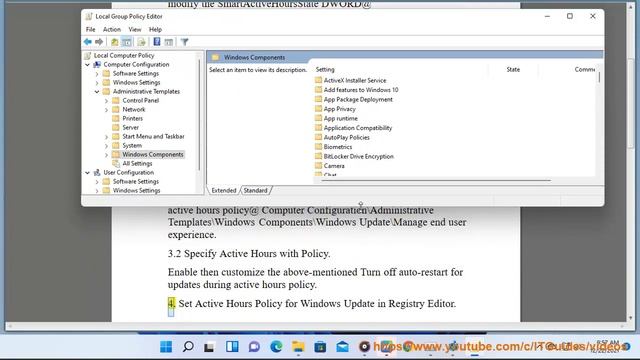This screenshot has width=640, height=360.
Task: Select Local Computer Policy root node
Action: coord(124,56)
